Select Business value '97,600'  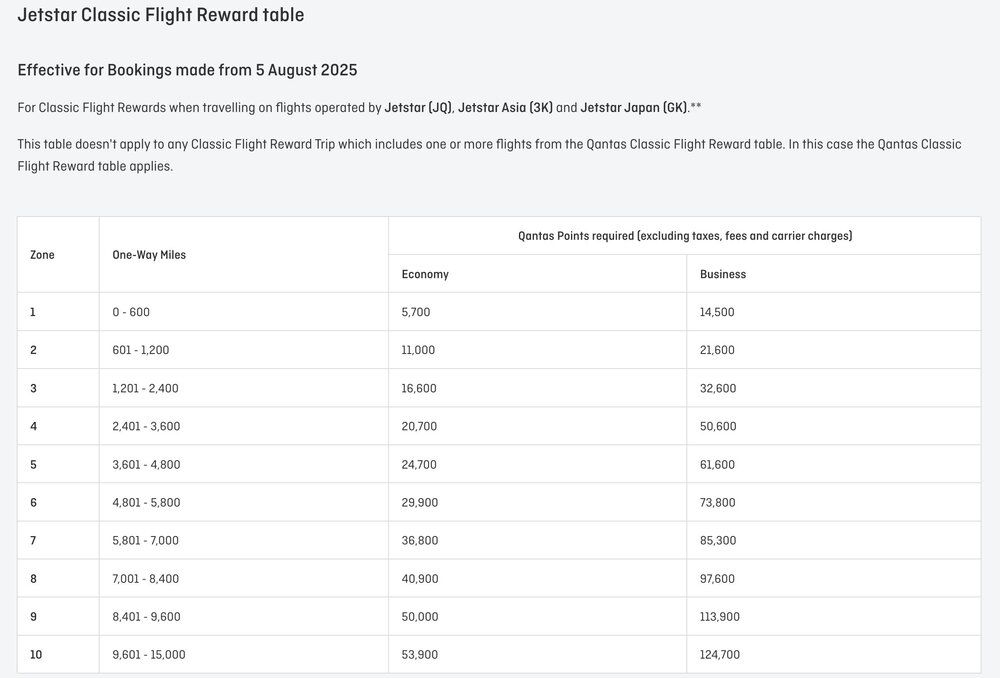pyautogui.click(x=717, y=579)
